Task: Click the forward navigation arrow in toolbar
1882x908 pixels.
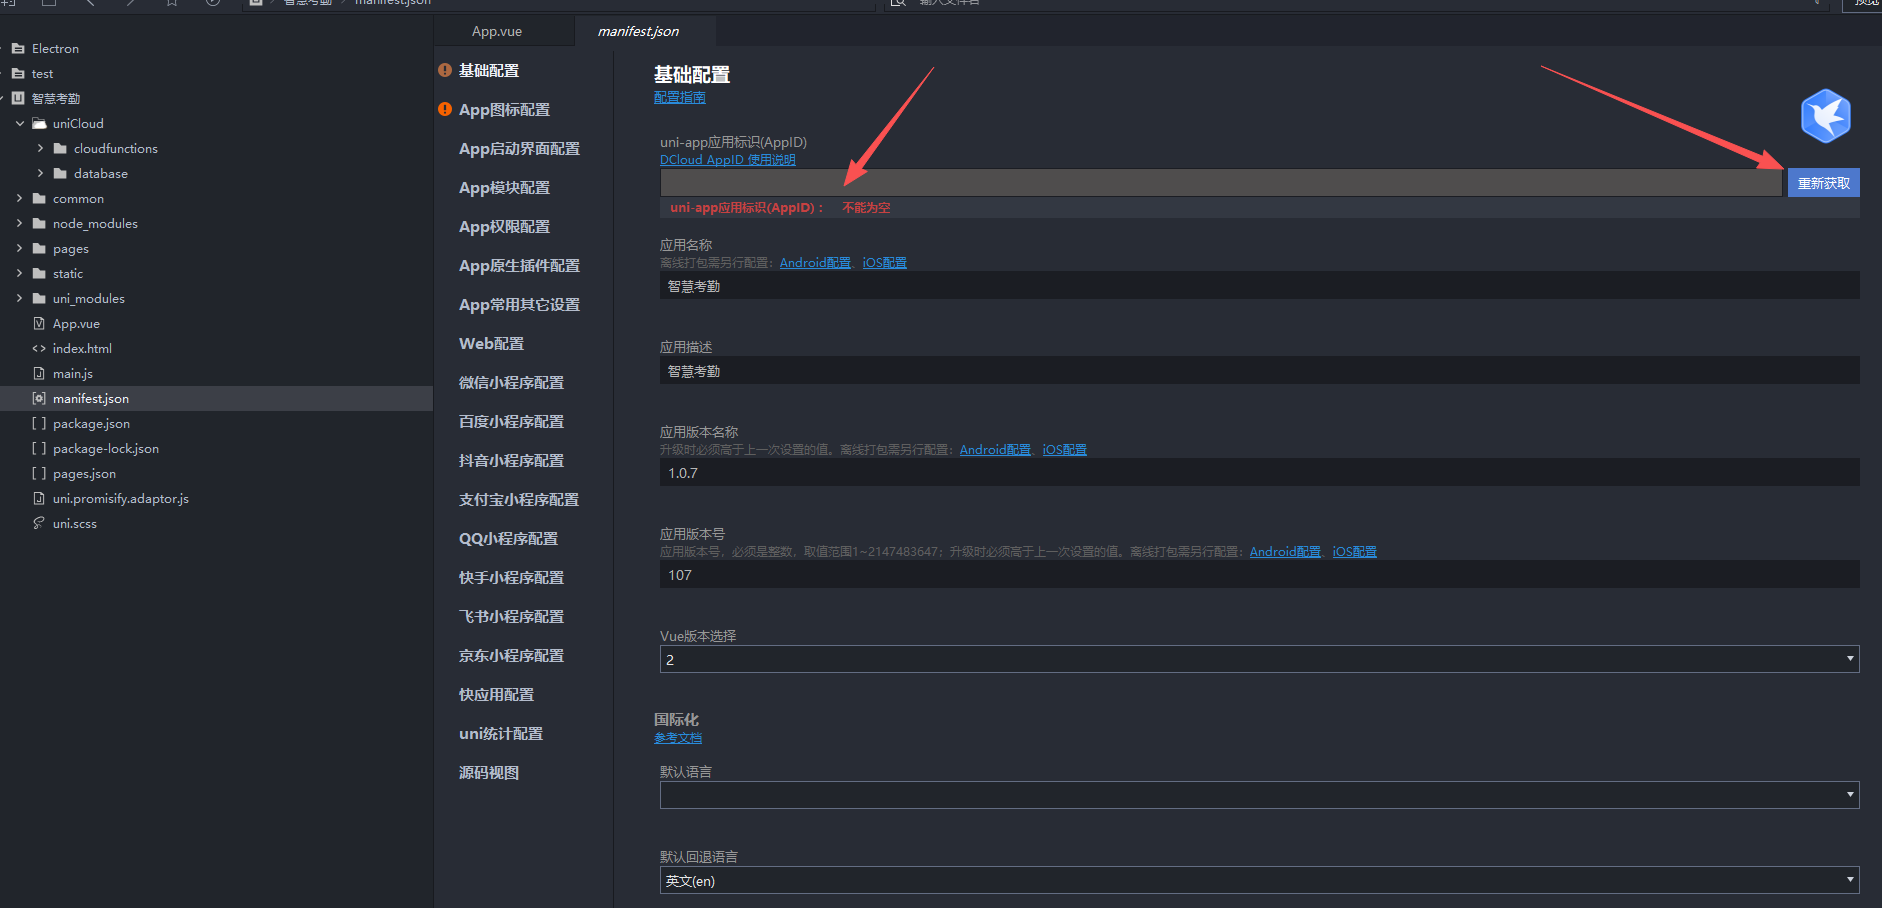Action: [129, 4]
